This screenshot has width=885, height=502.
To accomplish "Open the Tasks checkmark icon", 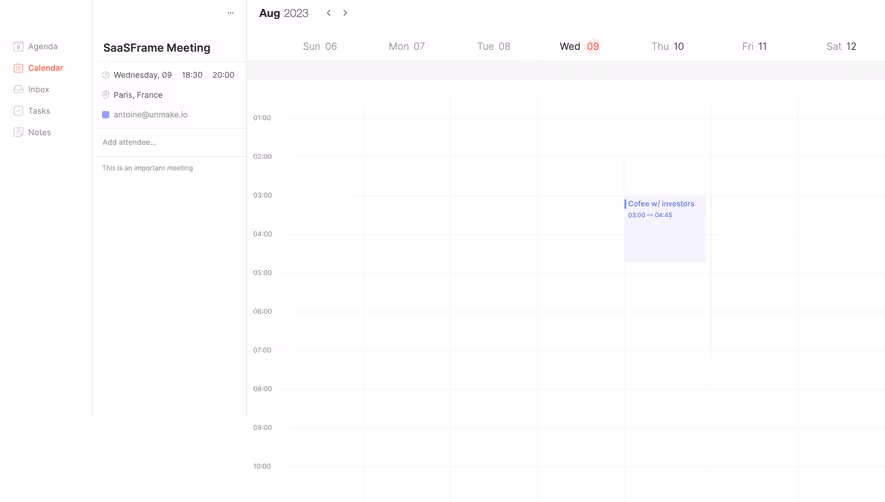I will pyautogui.click(x=18, y=111).
